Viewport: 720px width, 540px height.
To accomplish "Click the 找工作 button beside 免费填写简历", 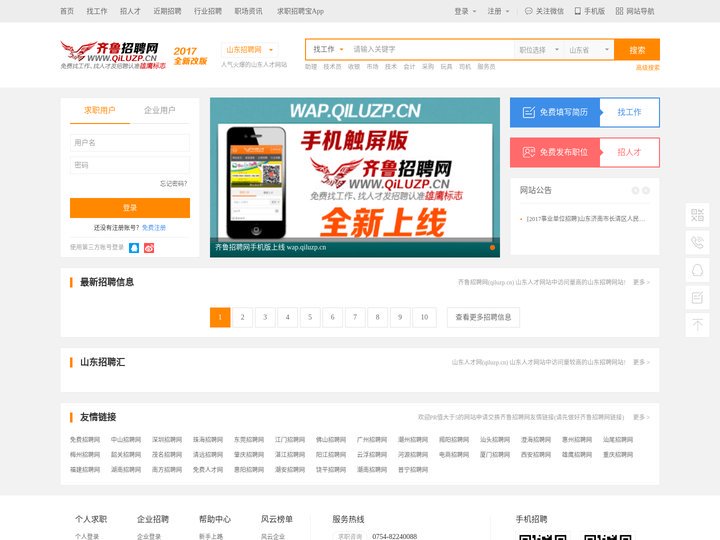I will click(x=629, y=112).
